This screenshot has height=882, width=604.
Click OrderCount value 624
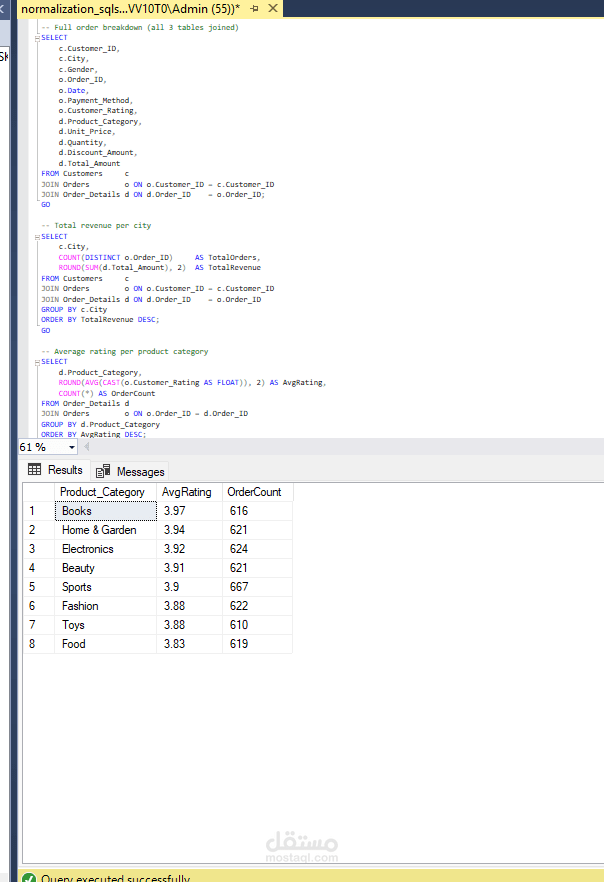point(258,549)
